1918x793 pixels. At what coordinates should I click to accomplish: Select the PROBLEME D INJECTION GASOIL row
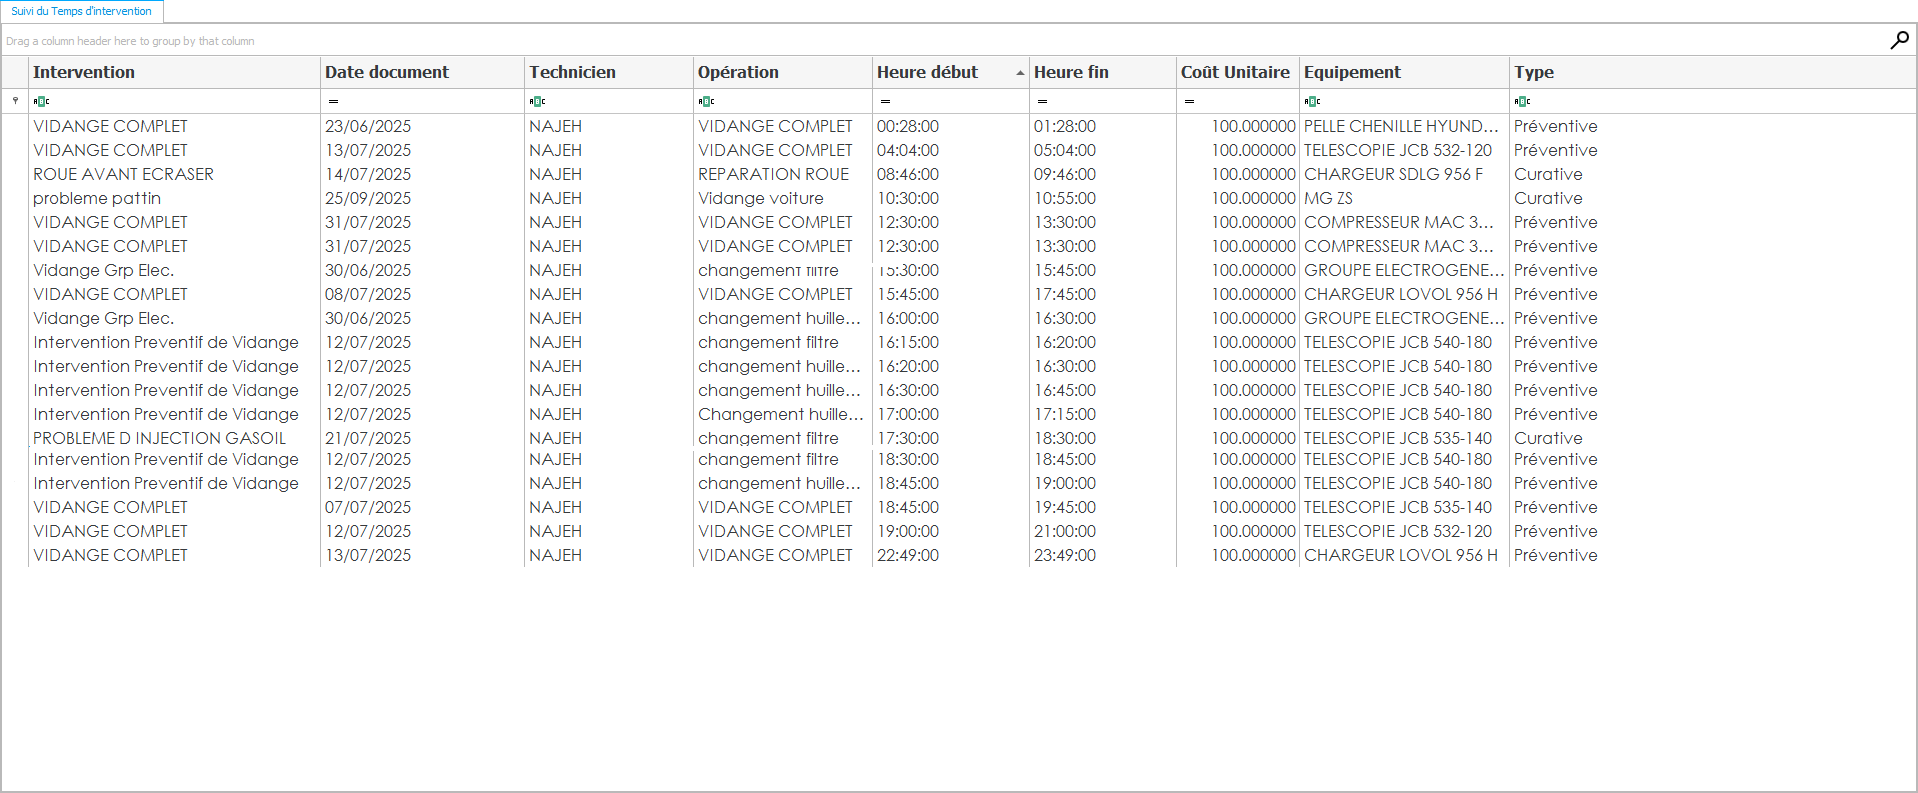tap(159, 438)
